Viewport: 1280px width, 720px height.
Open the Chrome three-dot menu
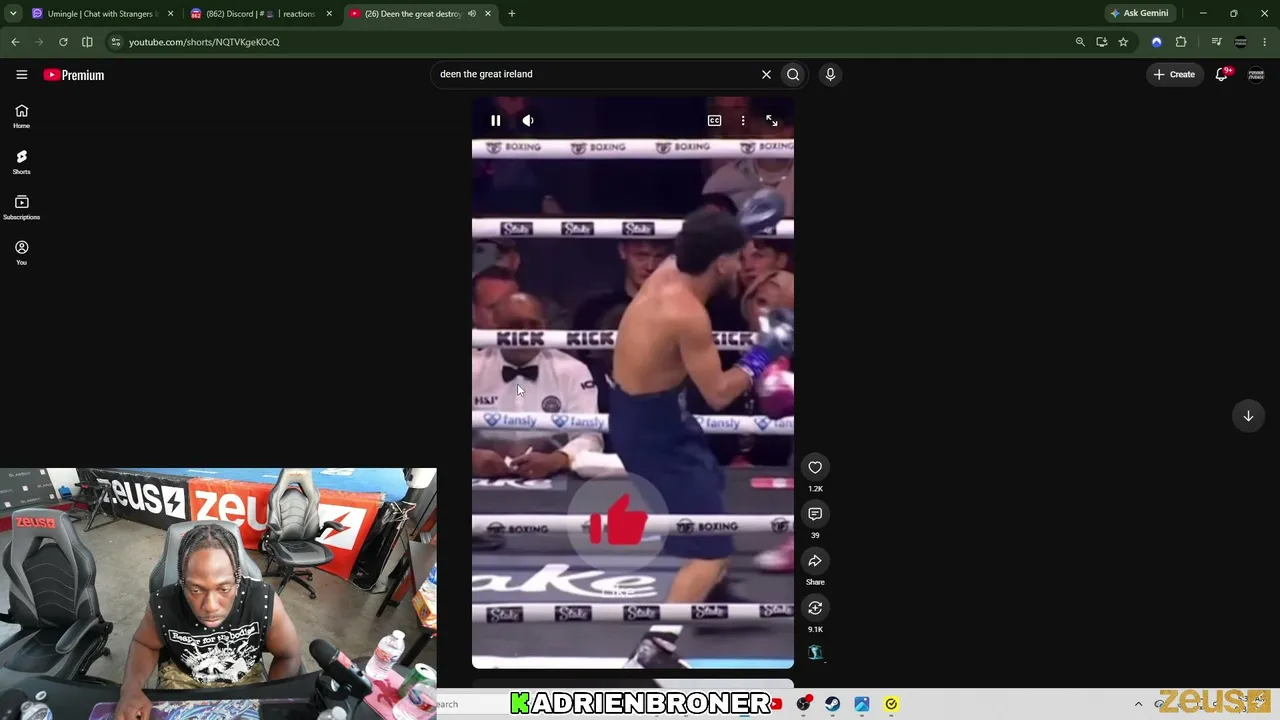coord(1265,42)
